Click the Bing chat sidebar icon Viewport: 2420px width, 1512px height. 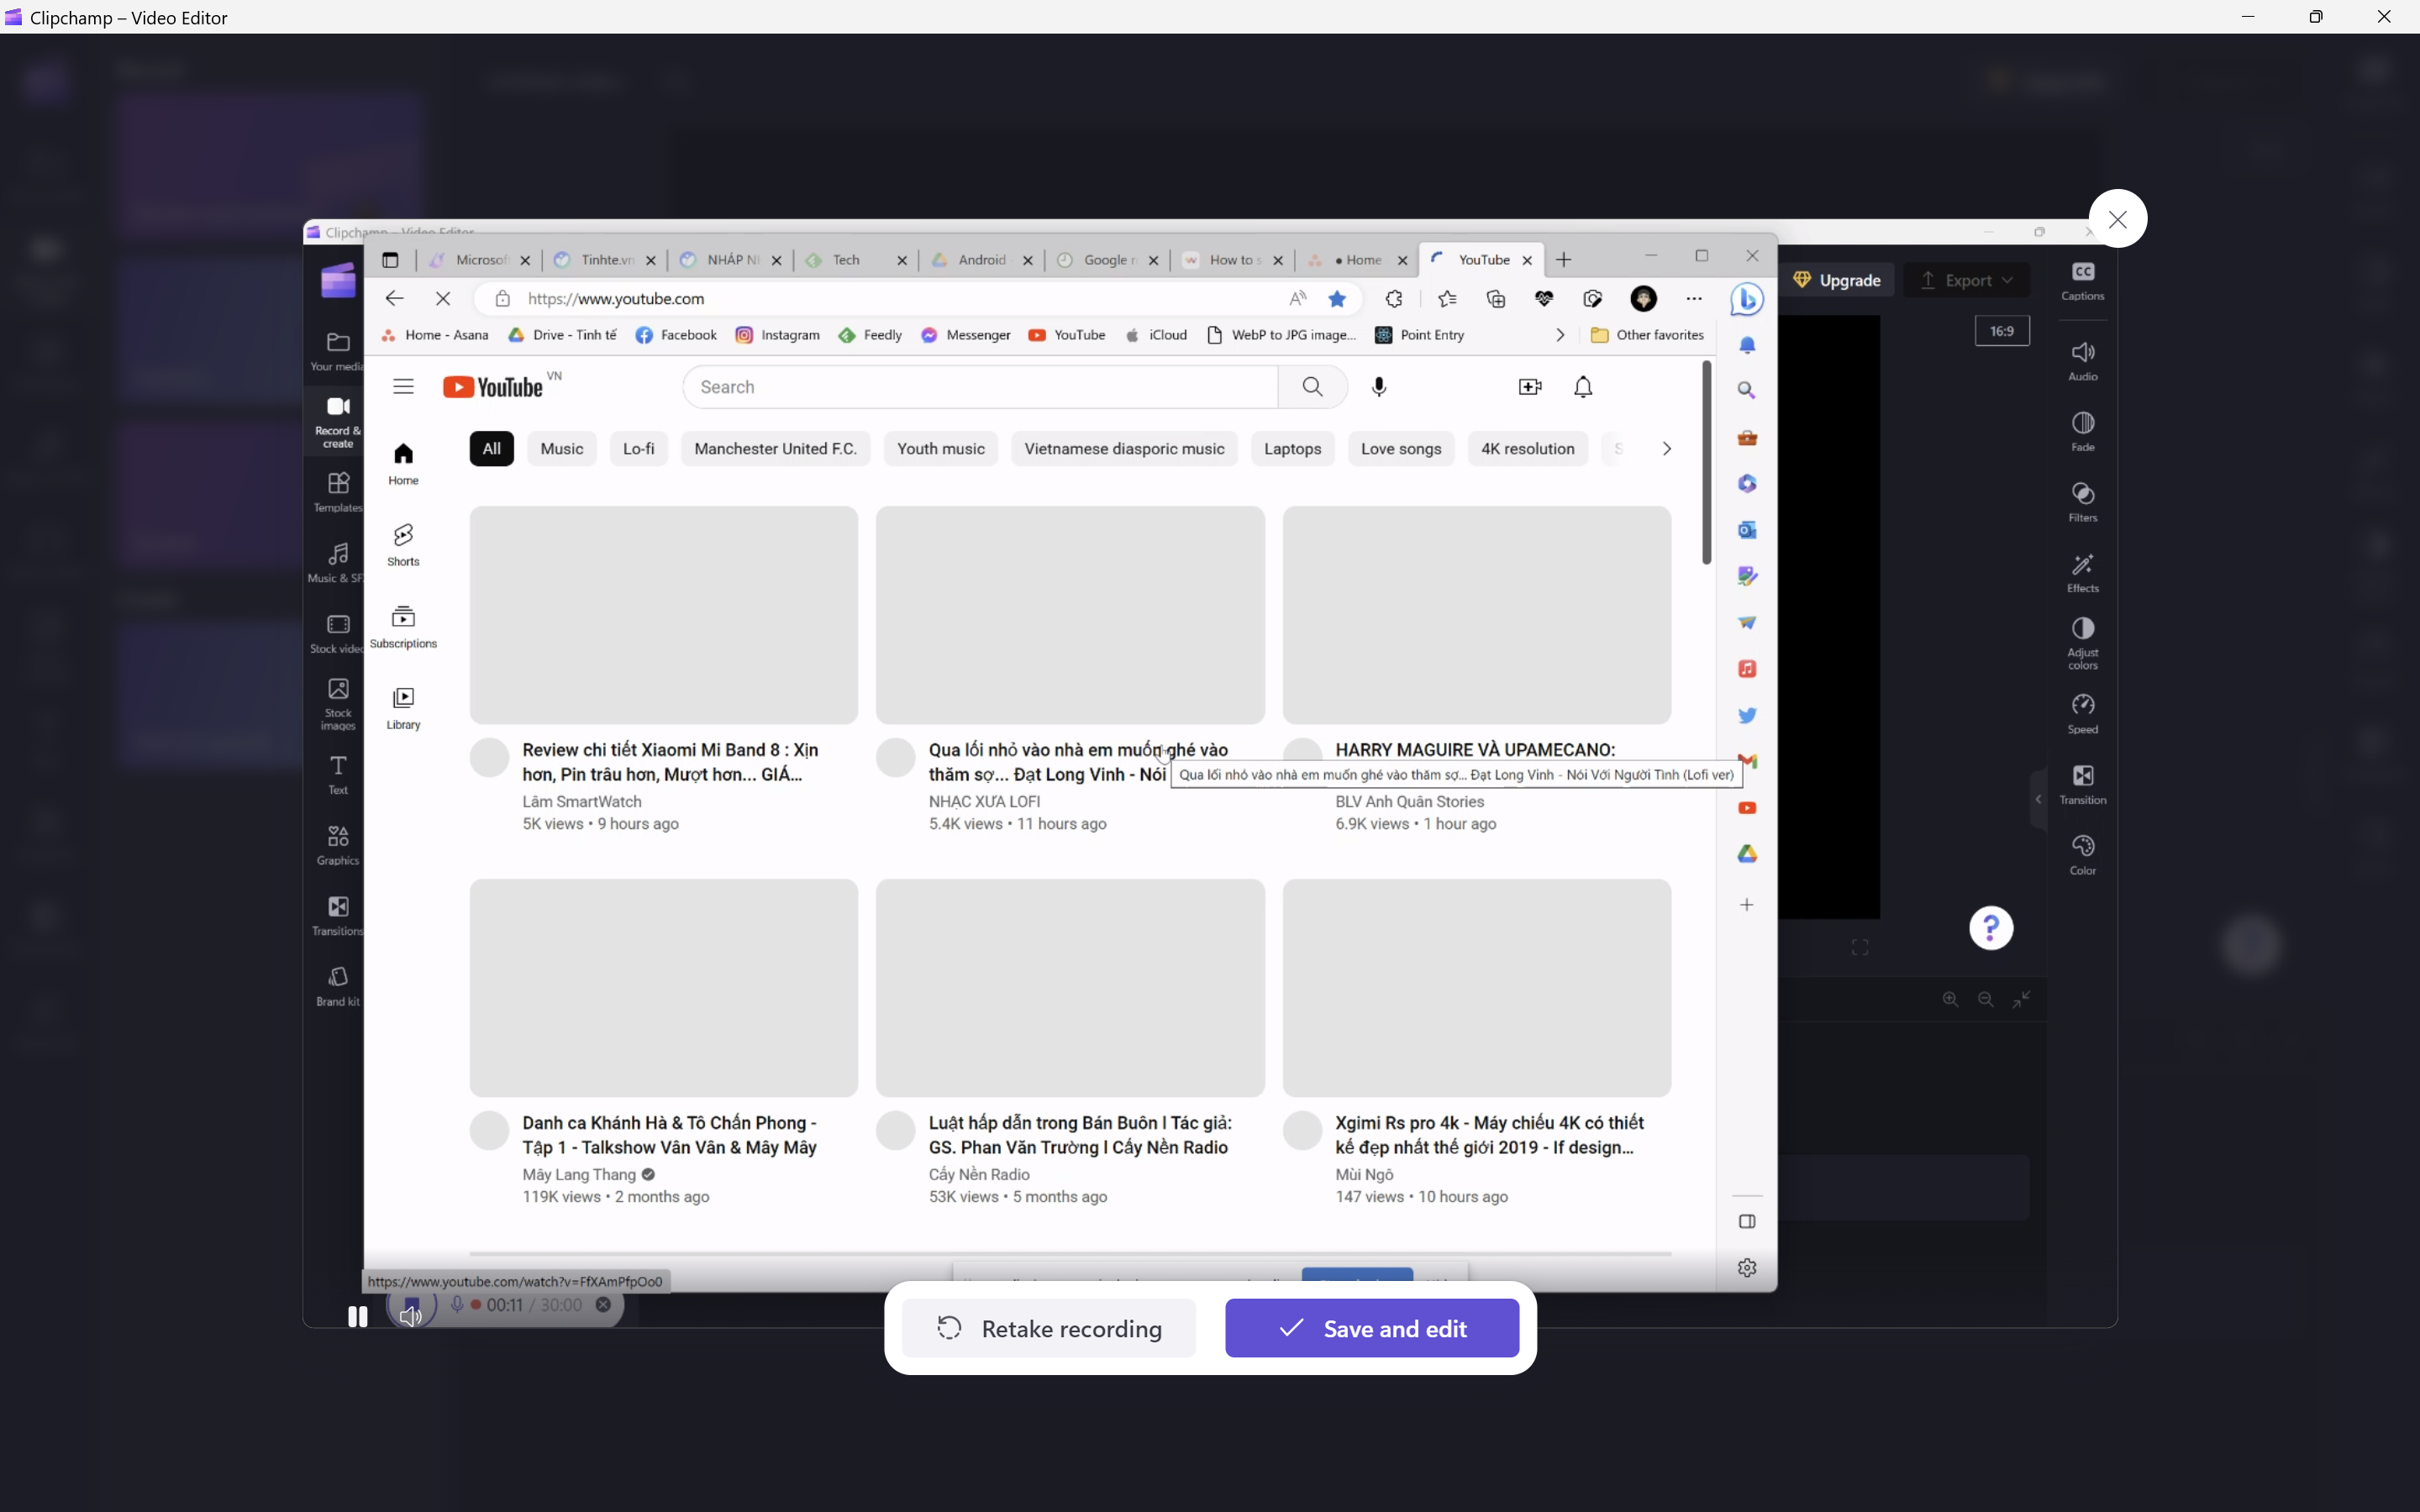click(1747, 299)
